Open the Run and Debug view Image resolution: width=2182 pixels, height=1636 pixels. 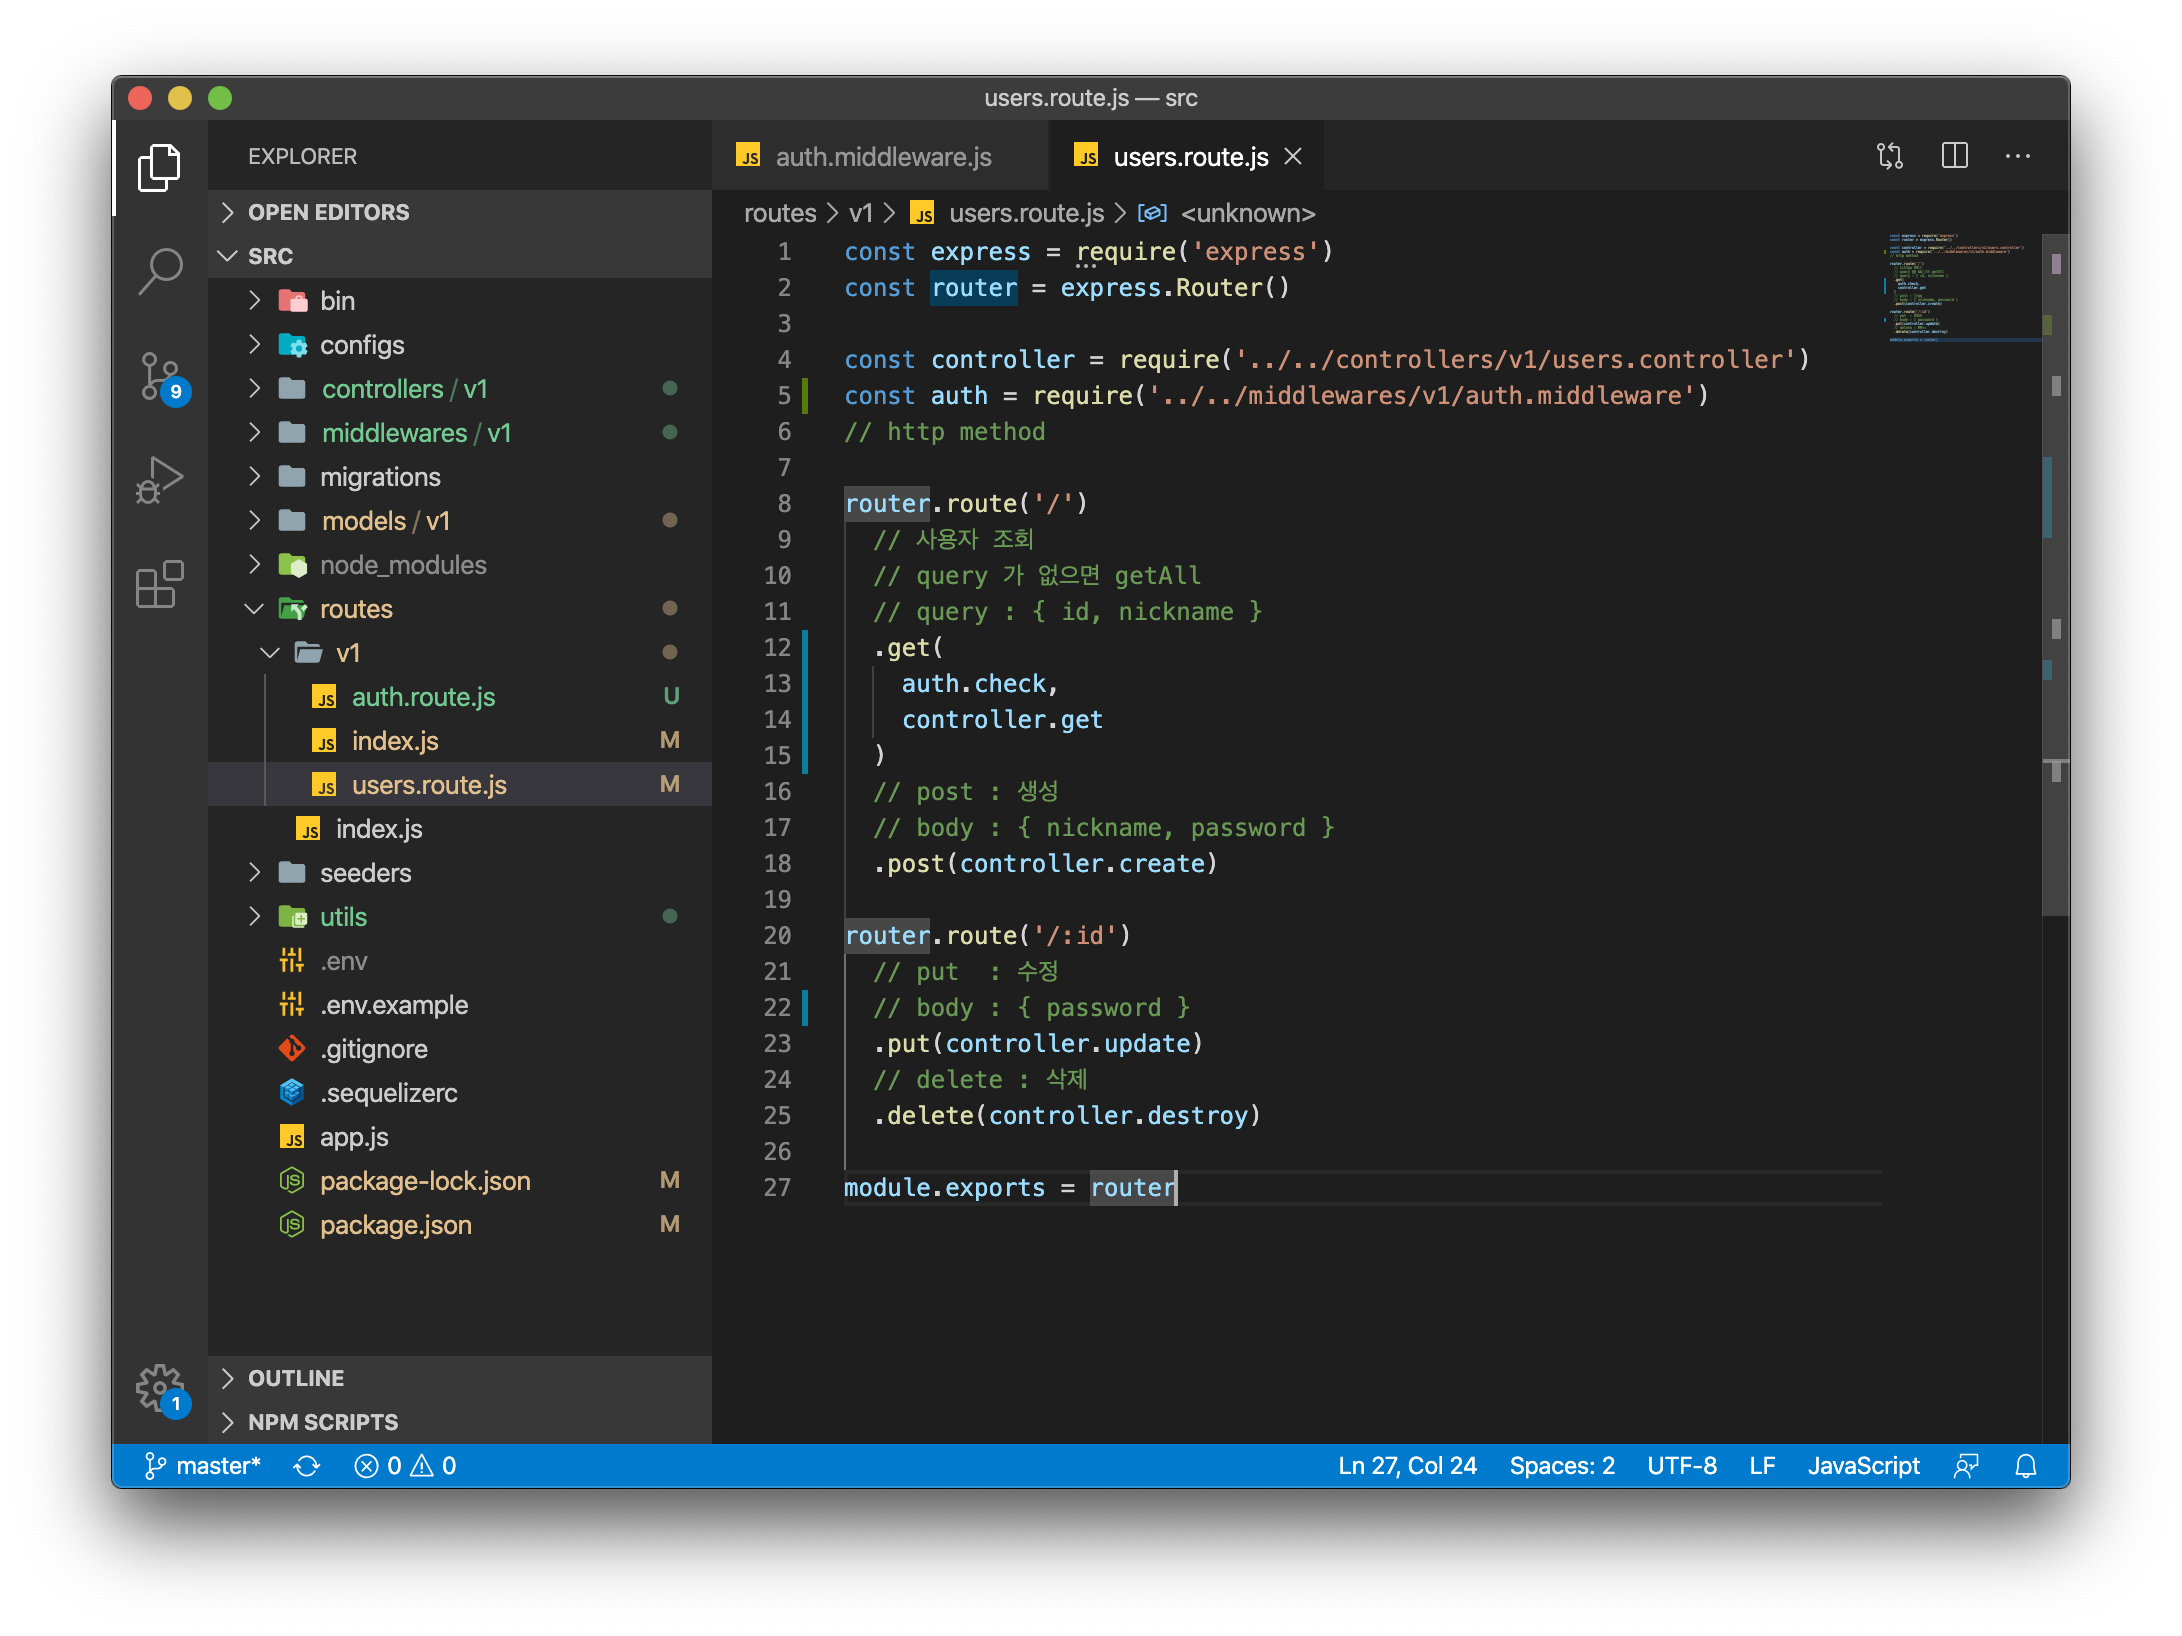pyautogui.click(x=160, y=481)
